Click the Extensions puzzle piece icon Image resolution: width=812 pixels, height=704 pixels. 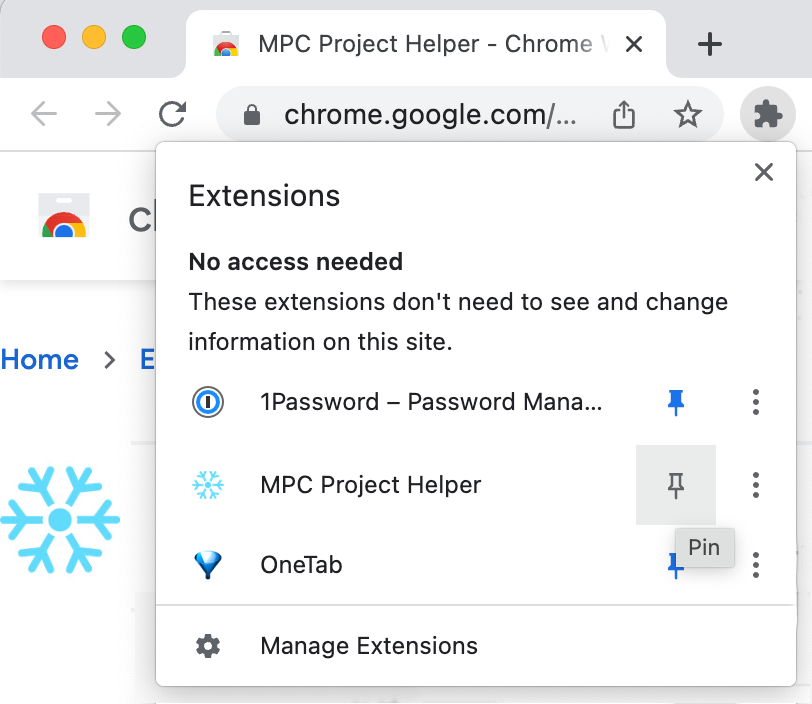click(767, 115)
